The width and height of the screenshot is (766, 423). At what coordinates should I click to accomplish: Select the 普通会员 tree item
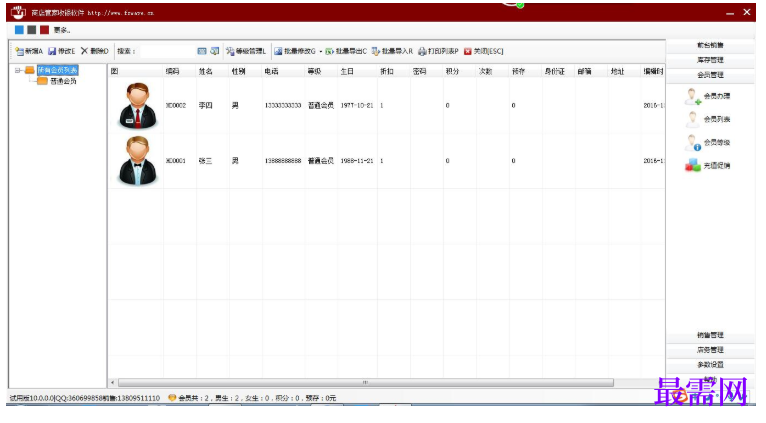(64, 81)
